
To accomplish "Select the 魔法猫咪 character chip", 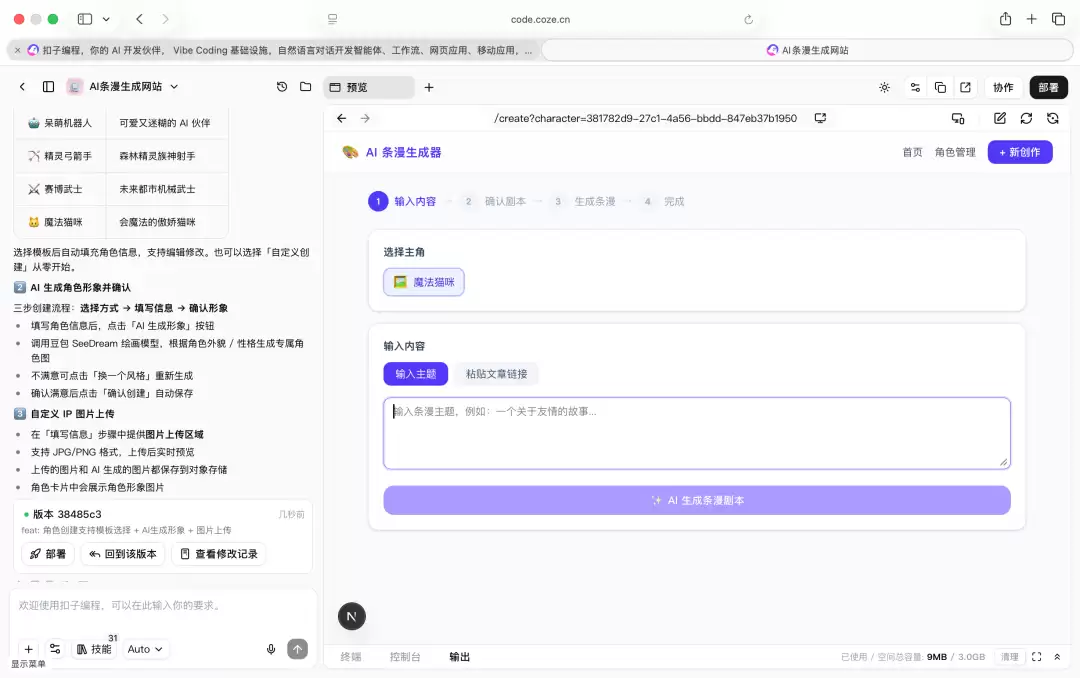I will 424,282.
